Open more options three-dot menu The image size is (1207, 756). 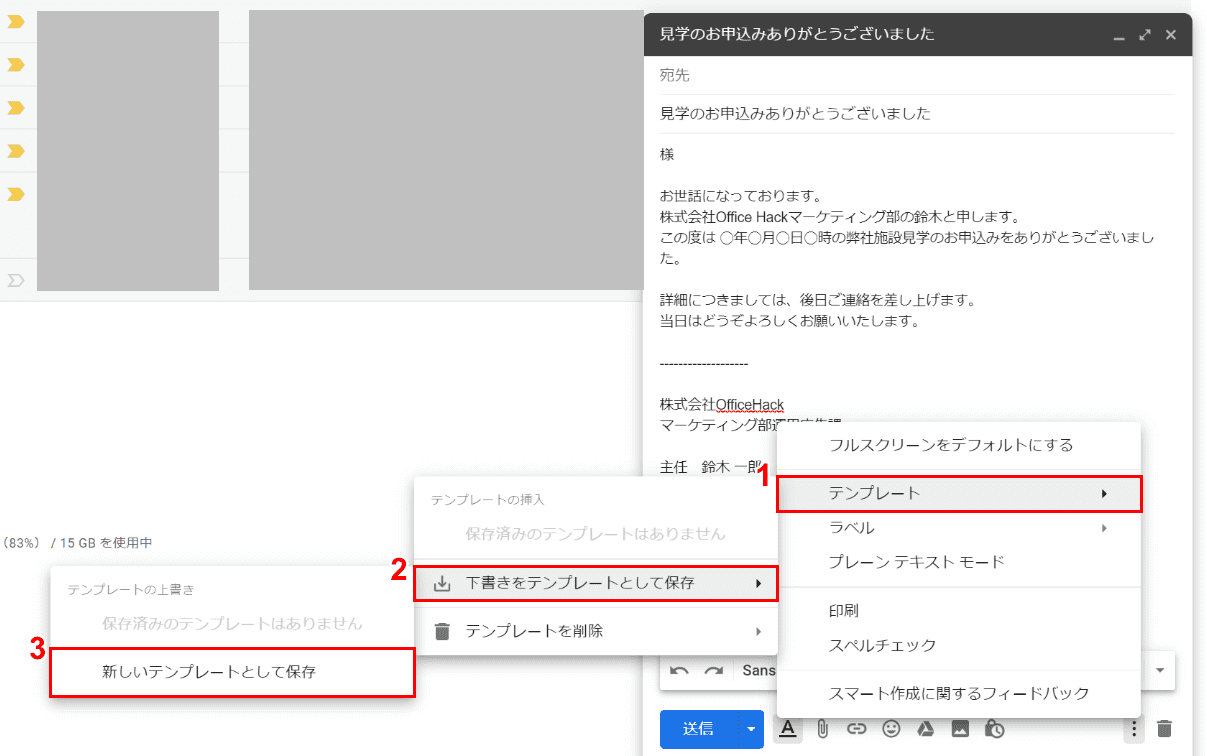click(1134, 729)
